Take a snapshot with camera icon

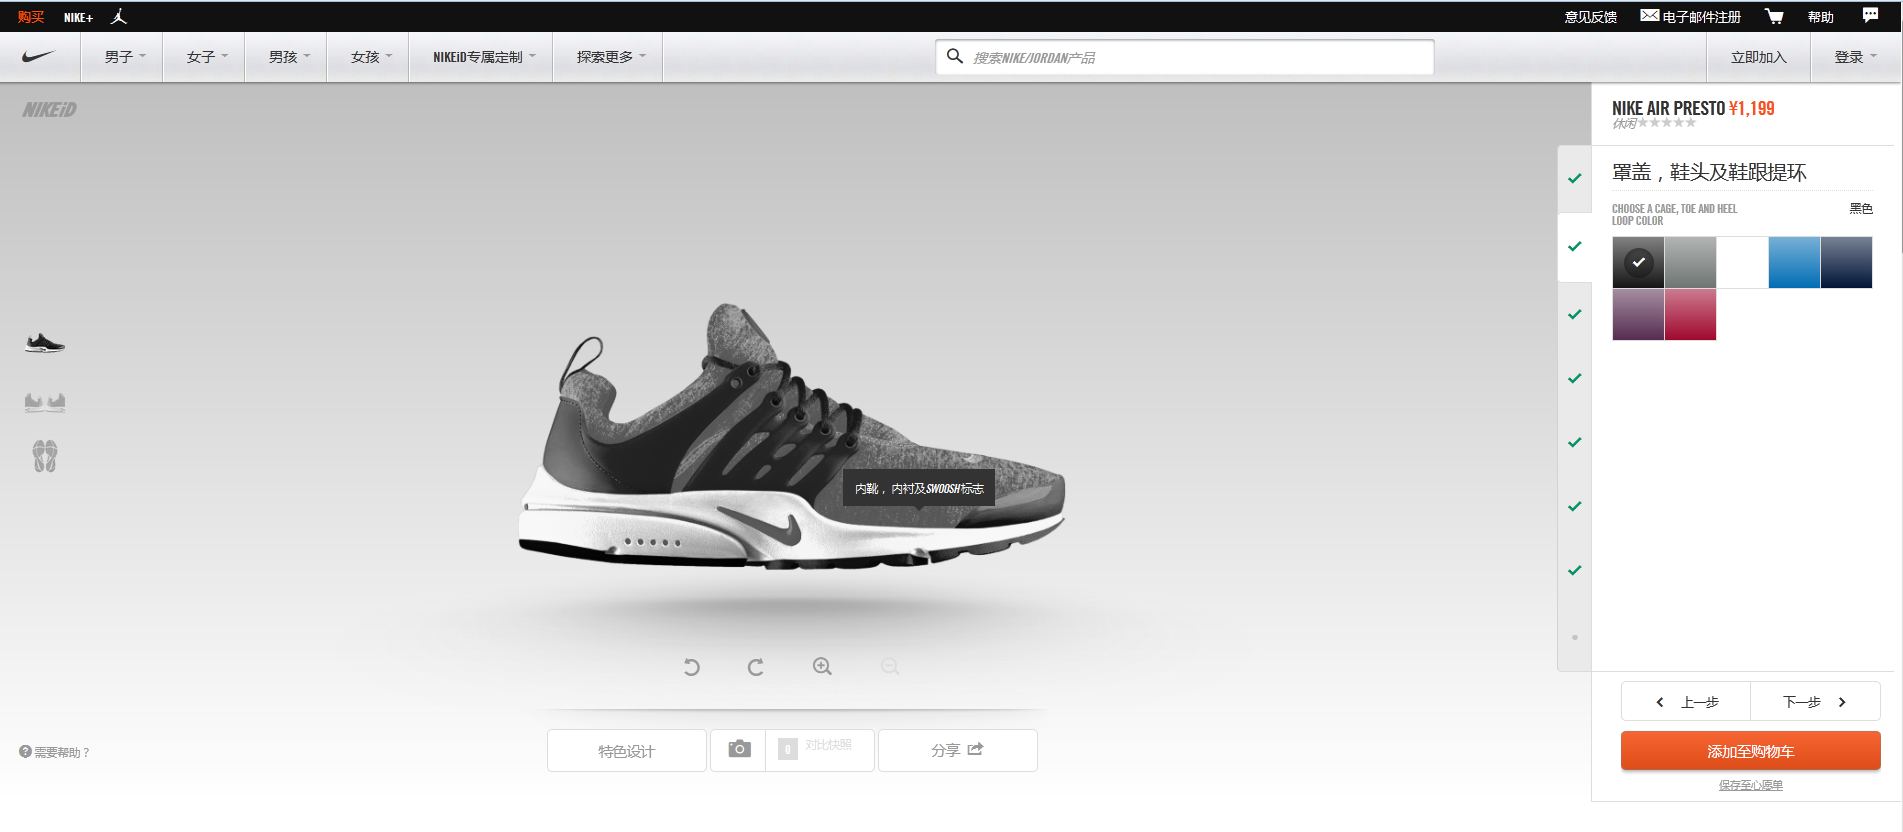[739, 750]
